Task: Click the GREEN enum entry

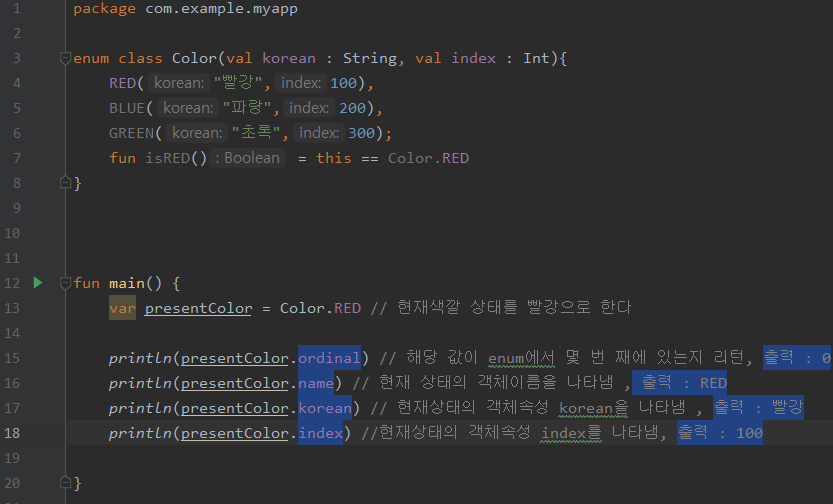Action: (x=131, y=133)
